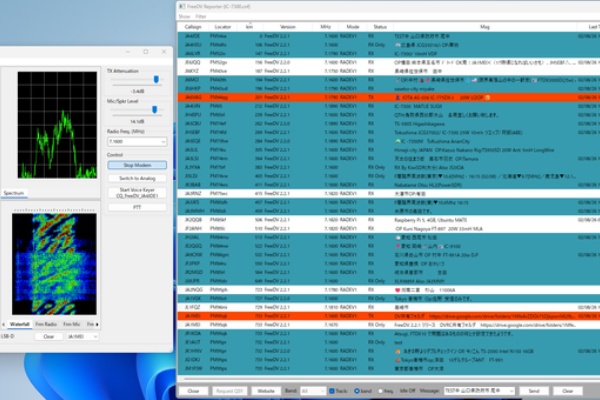Switch to the Frm Mic tab

[72, 324]
